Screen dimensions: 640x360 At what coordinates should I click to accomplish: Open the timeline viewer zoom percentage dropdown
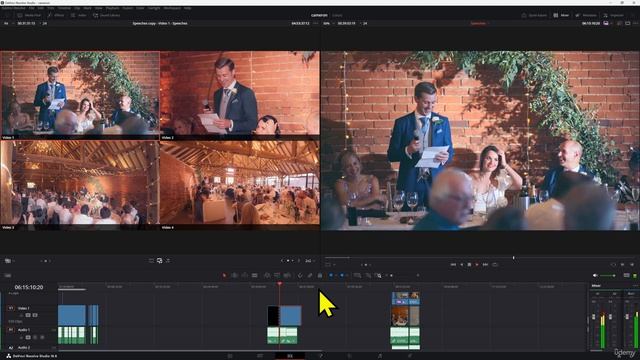pyautogui.click(x=328, y=23)
